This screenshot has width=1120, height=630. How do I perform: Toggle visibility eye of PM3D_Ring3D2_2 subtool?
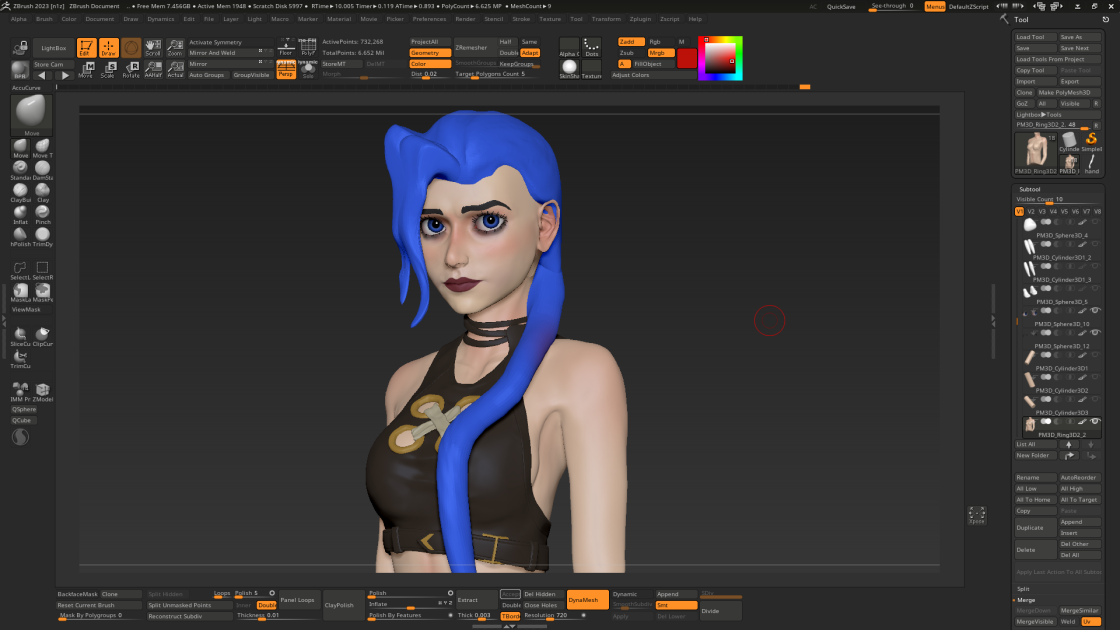pyautogui.click(x=1095, y=421)
